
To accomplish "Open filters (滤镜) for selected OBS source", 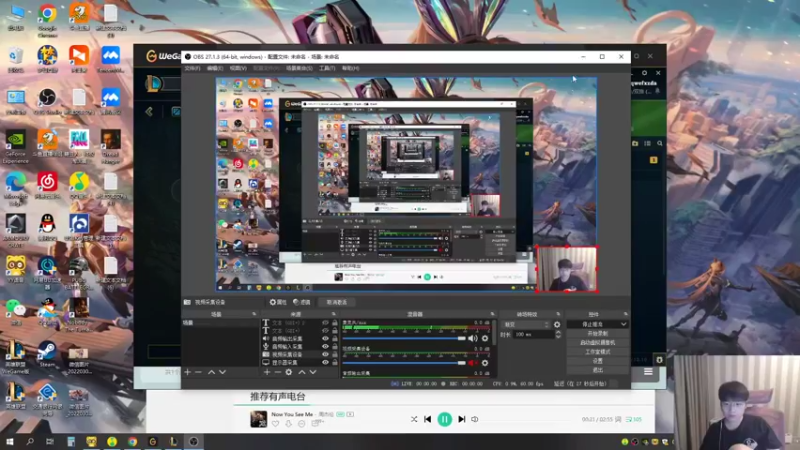I will [x=302, y=302].
